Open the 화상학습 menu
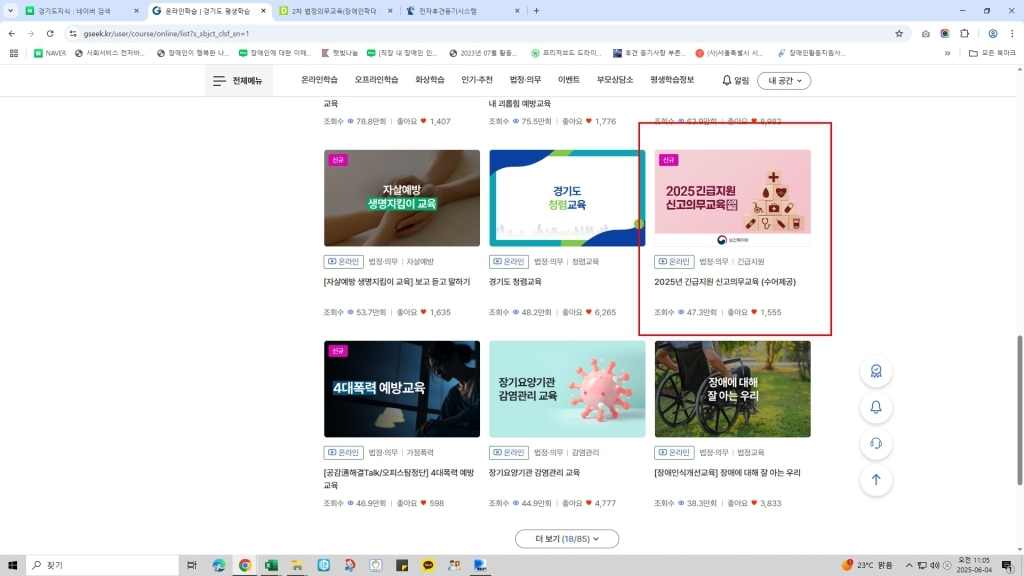The height and width of the screenshot is (576, 1024). coord(430,80)
